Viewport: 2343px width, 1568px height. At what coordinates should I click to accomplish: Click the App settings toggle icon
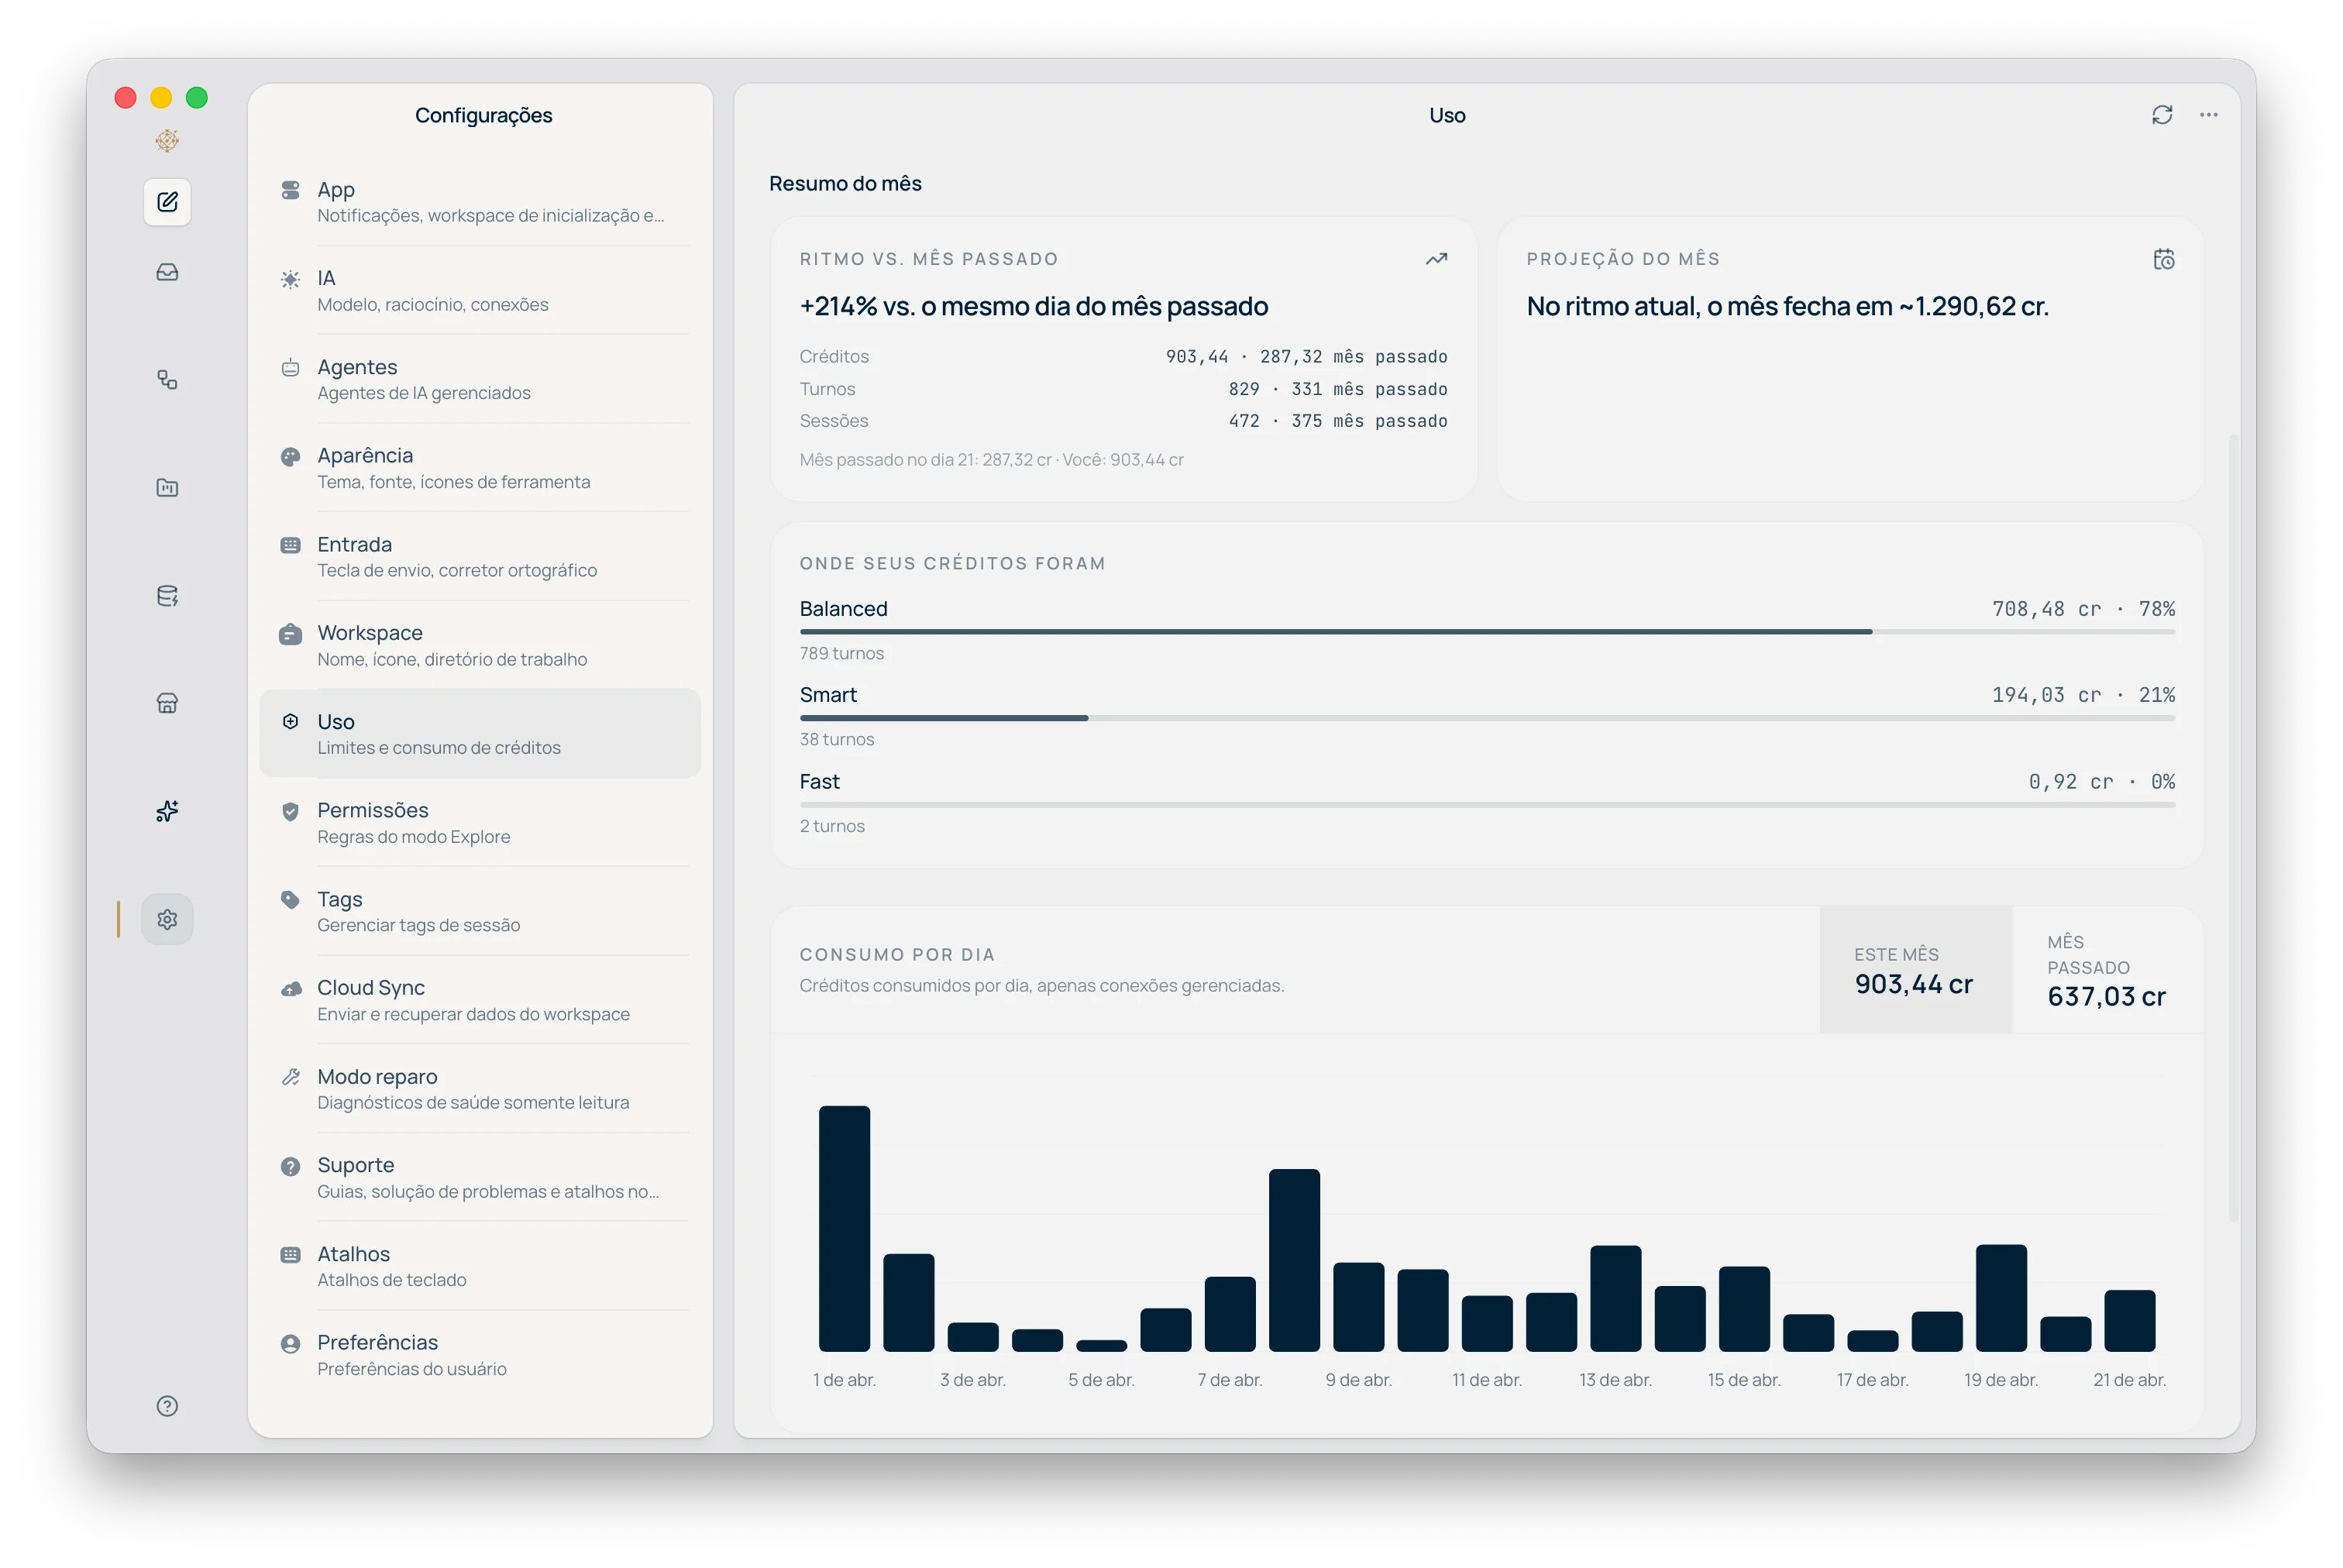point(290,189)
